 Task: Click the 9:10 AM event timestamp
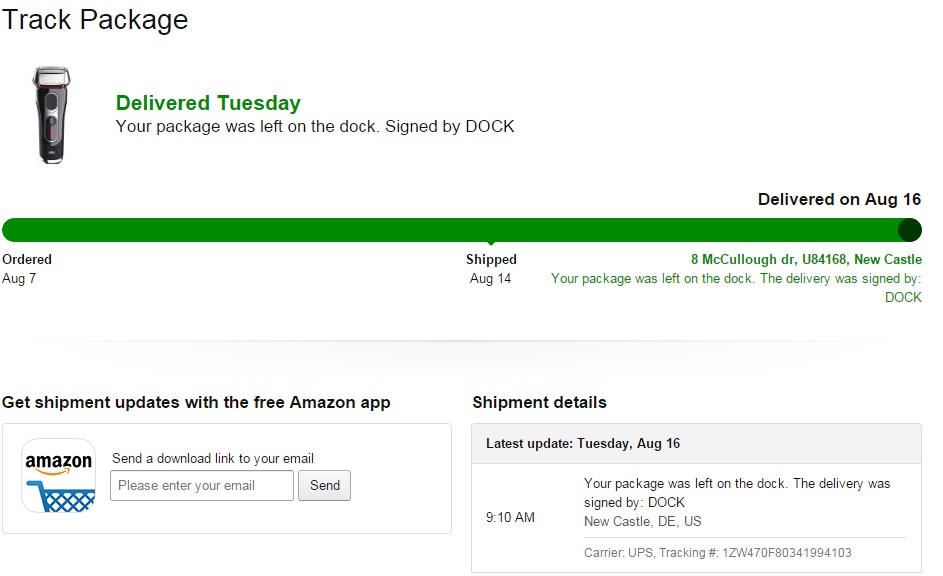click(510, 517)
